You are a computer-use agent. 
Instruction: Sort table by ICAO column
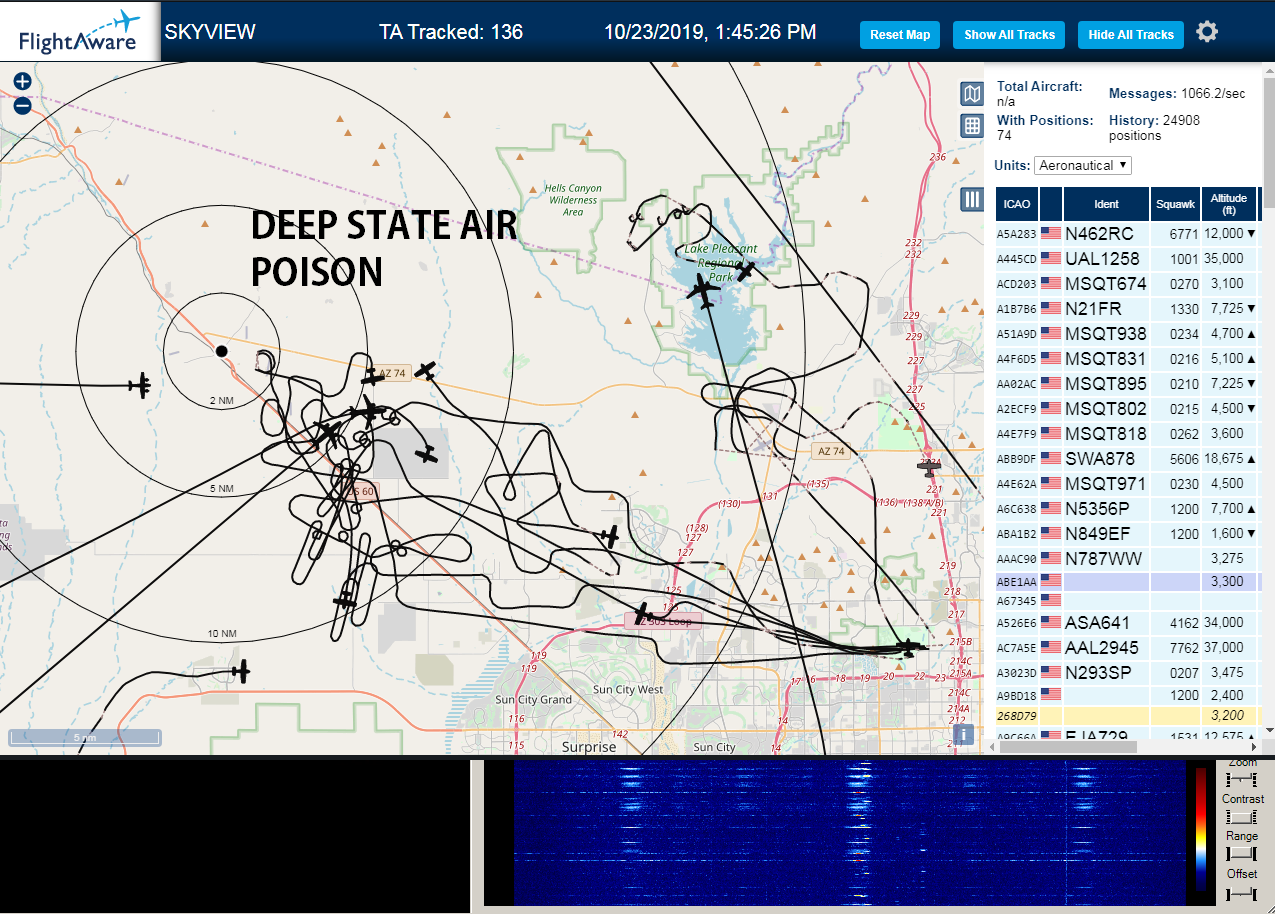click(1017, 204)
